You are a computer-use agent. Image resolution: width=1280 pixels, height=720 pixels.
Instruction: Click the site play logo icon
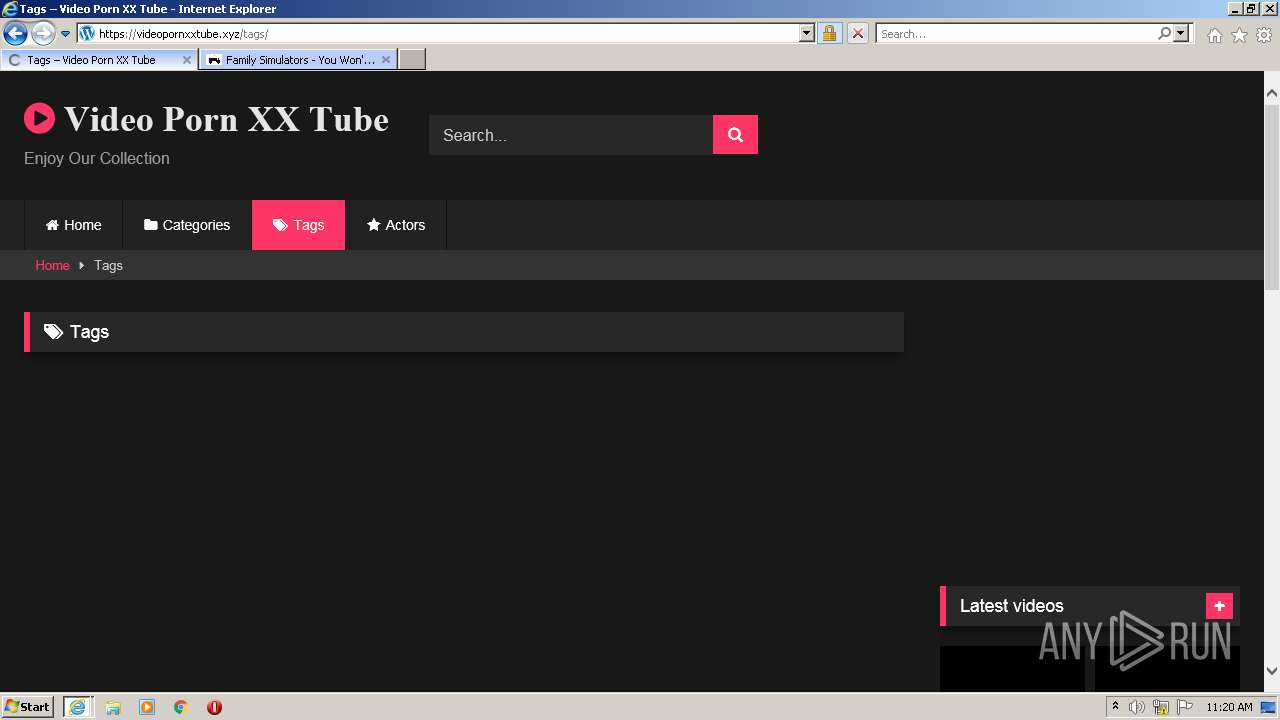coord(39,118)
